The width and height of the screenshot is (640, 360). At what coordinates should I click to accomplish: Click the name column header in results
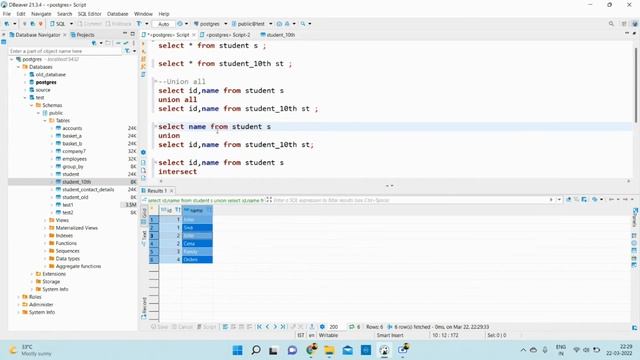[x=197, y=210]
